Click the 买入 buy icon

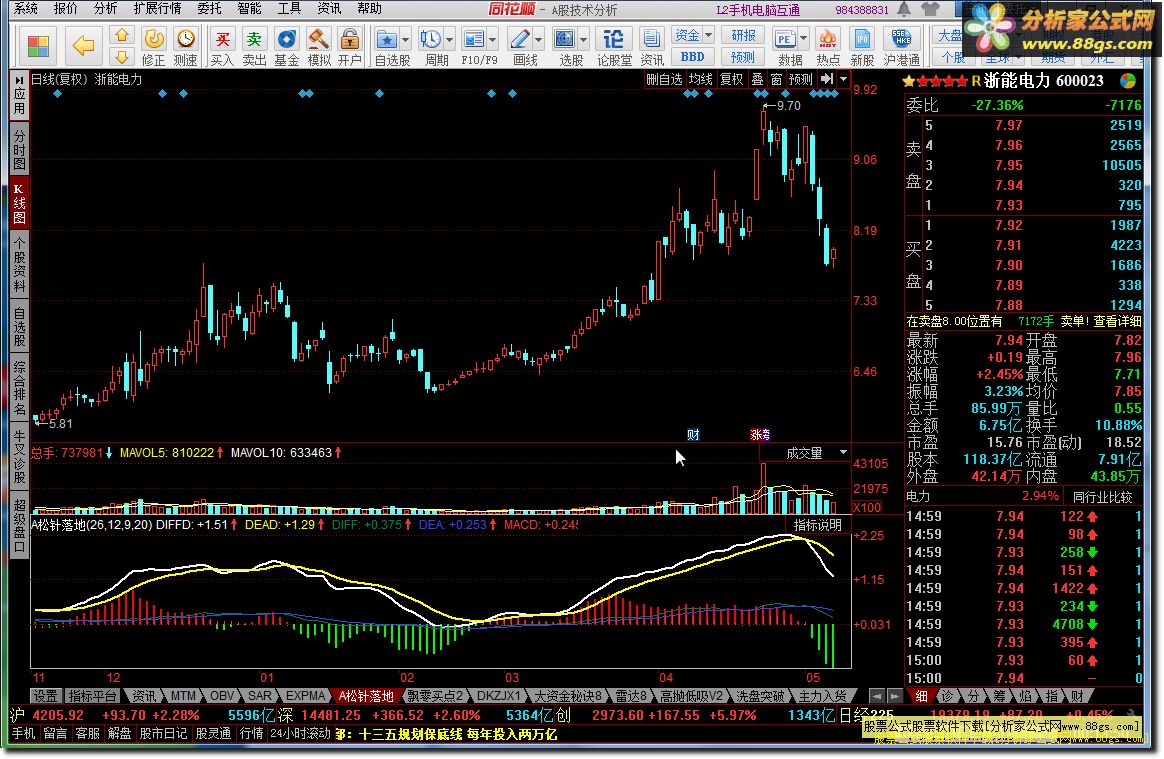coord(222,46)
